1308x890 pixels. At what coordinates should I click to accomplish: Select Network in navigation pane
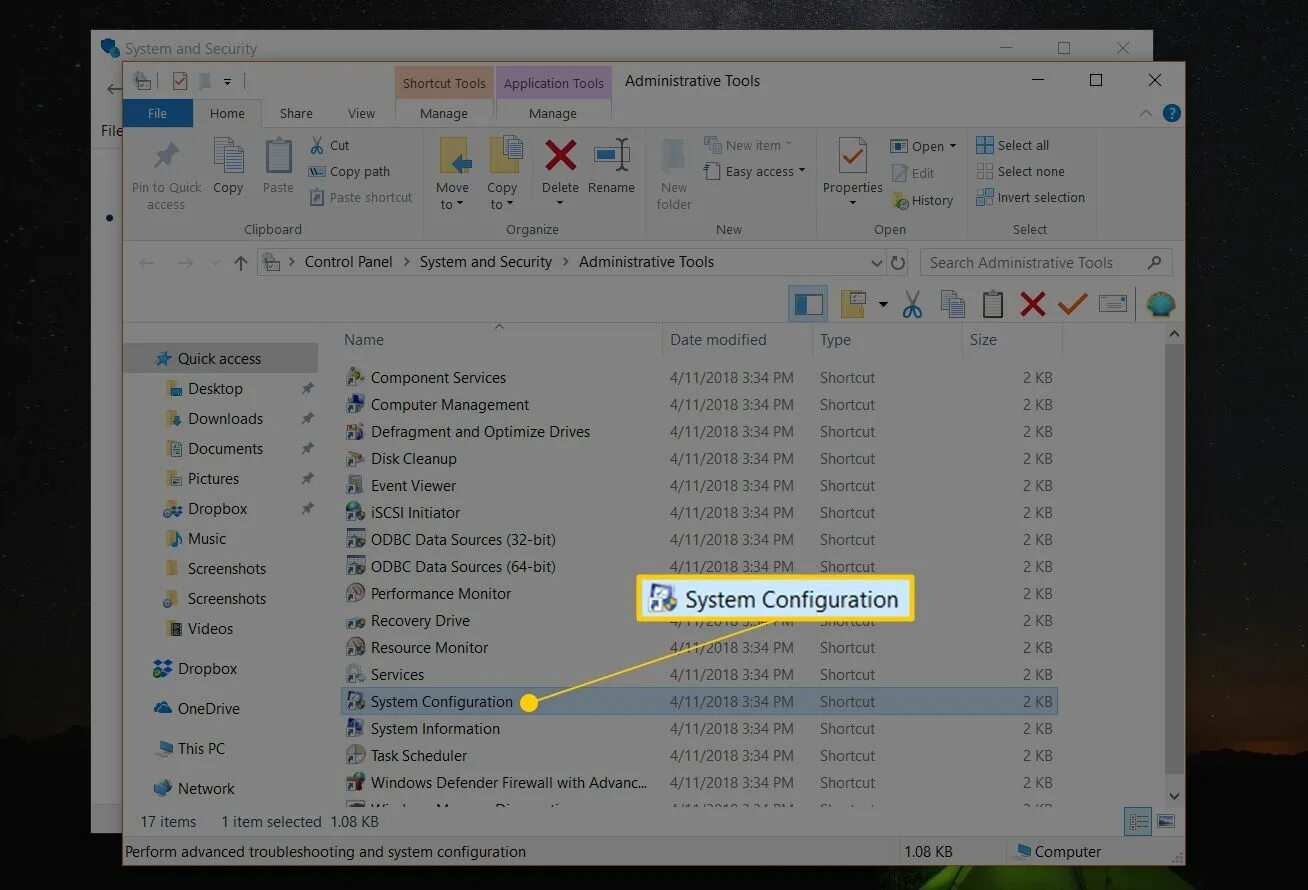coord(206,788)
